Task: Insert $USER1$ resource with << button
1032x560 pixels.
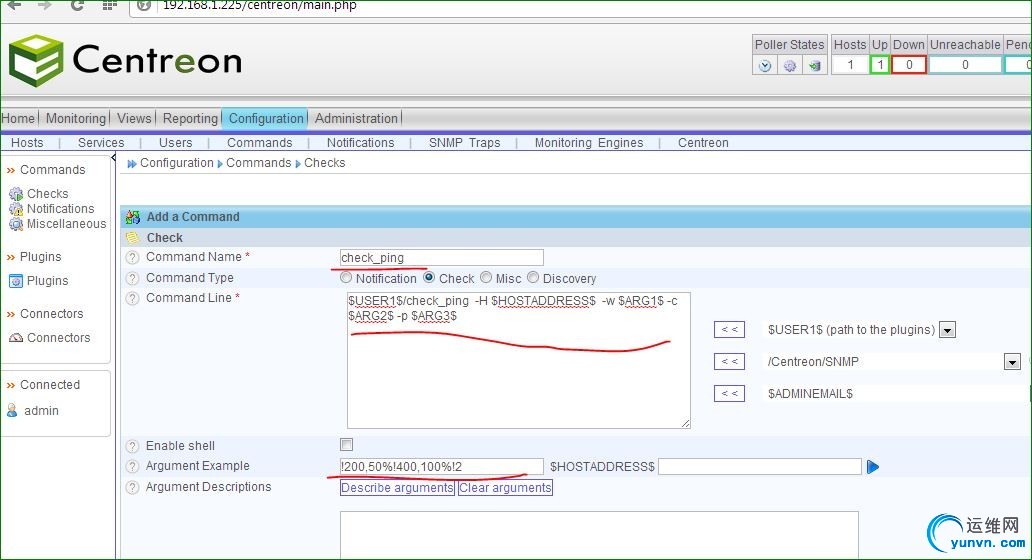Action: tap(729, 329)
